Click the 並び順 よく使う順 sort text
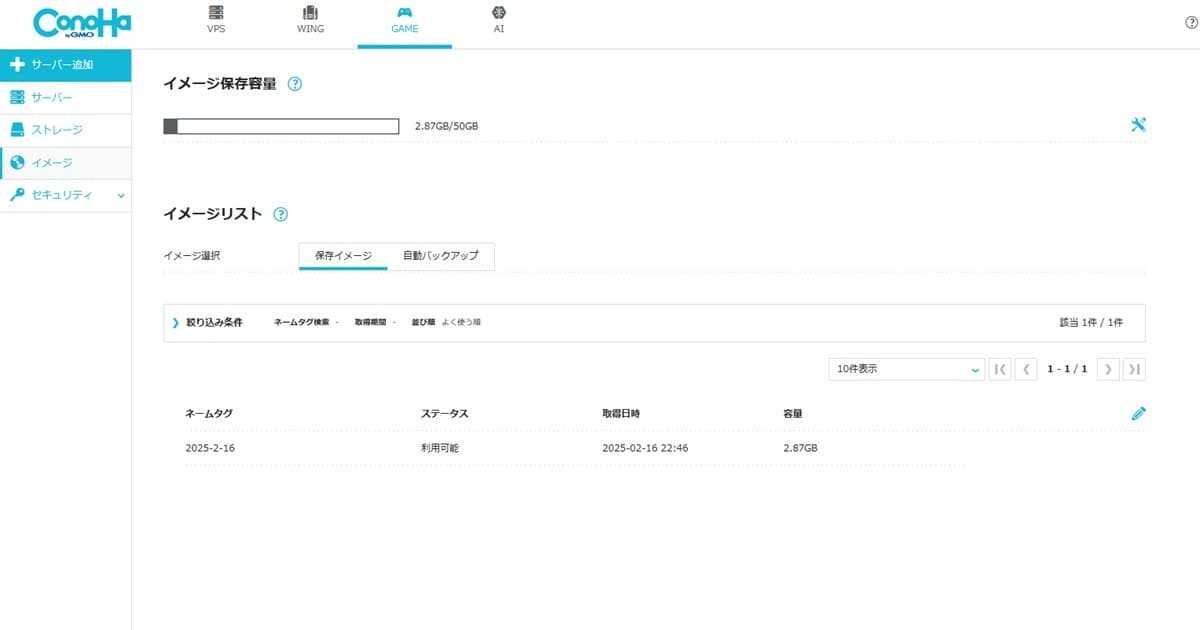Viewport: 1200px width, 630px height. [446, 323]
